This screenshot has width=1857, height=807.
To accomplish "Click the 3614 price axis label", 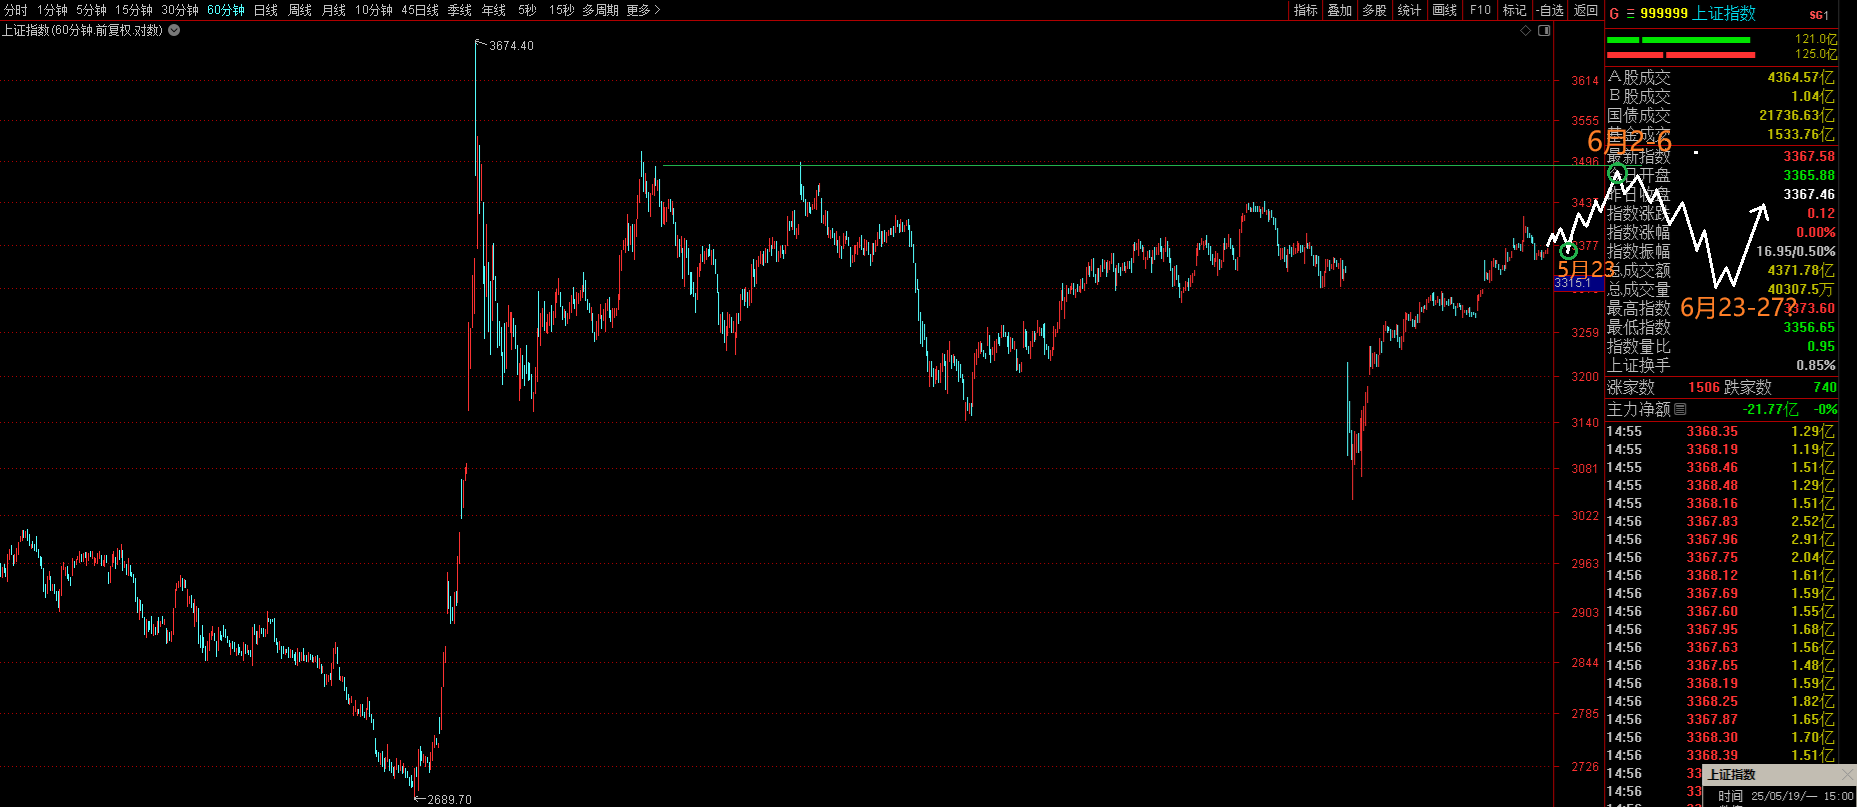I will coord(1585,81).
